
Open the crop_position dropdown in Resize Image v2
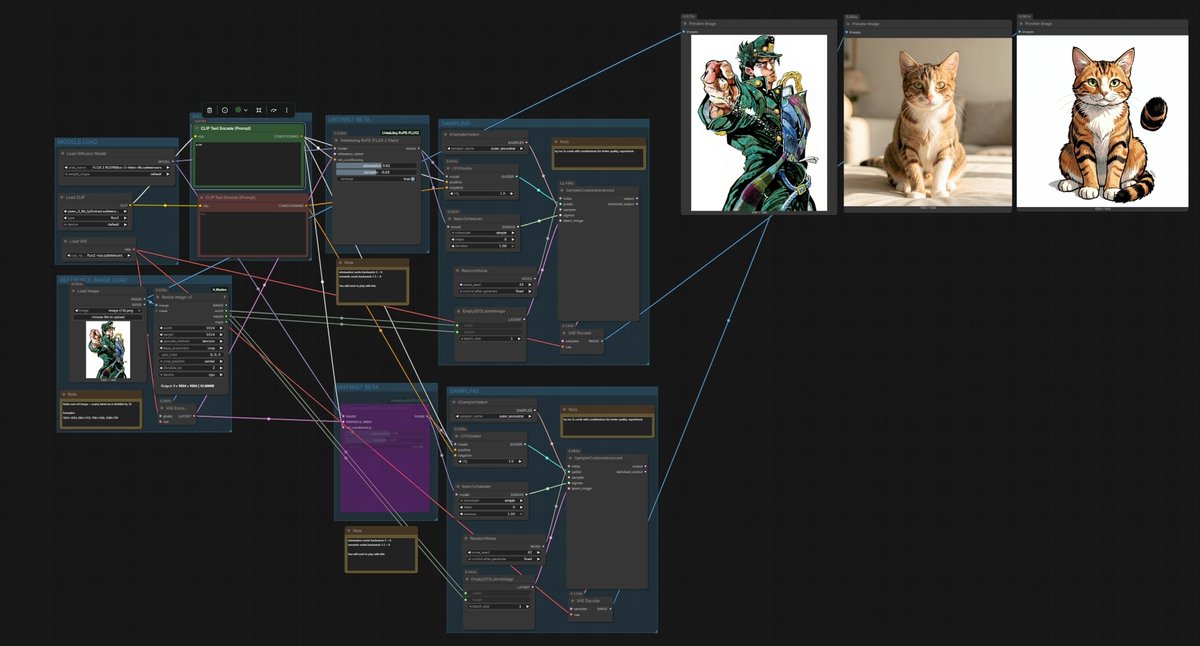click(189, 361)
